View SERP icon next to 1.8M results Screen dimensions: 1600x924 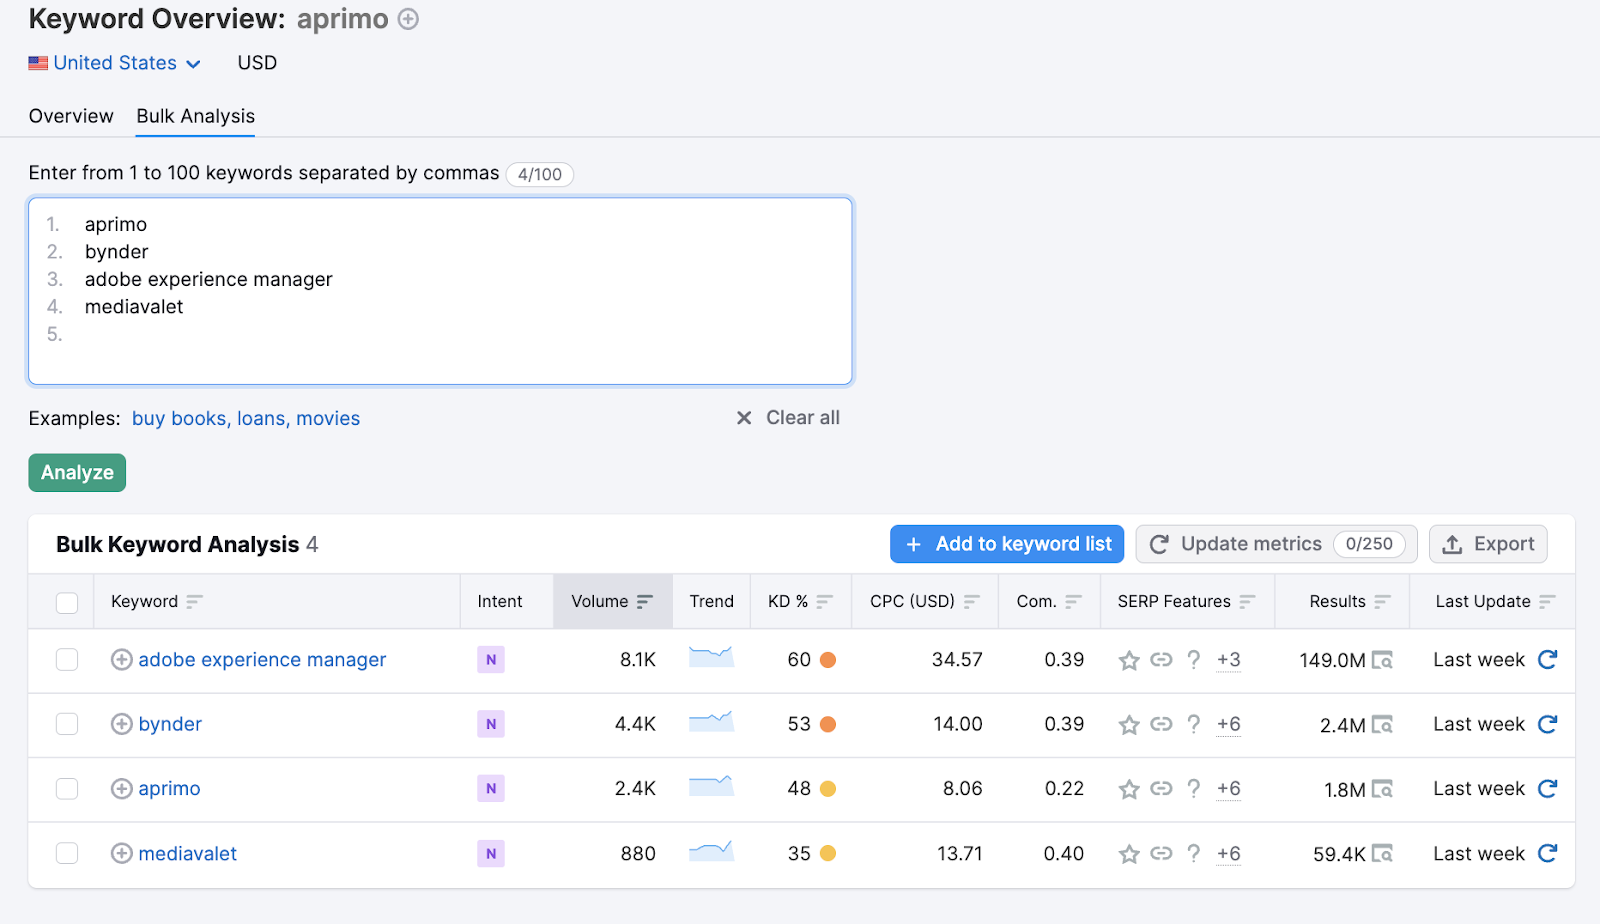(x=1382, y=789)
